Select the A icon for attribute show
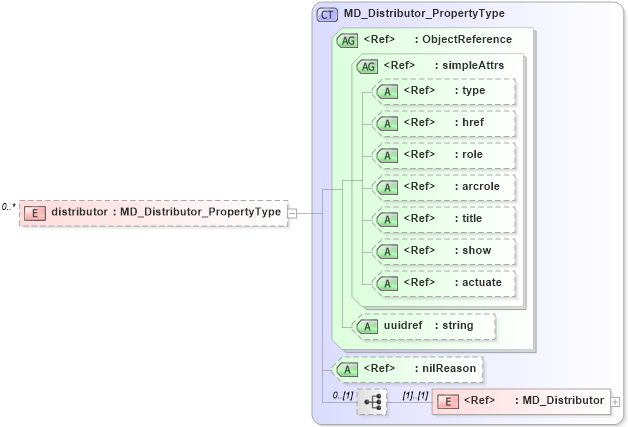628x427 pixels. click(x=387, y=252)
